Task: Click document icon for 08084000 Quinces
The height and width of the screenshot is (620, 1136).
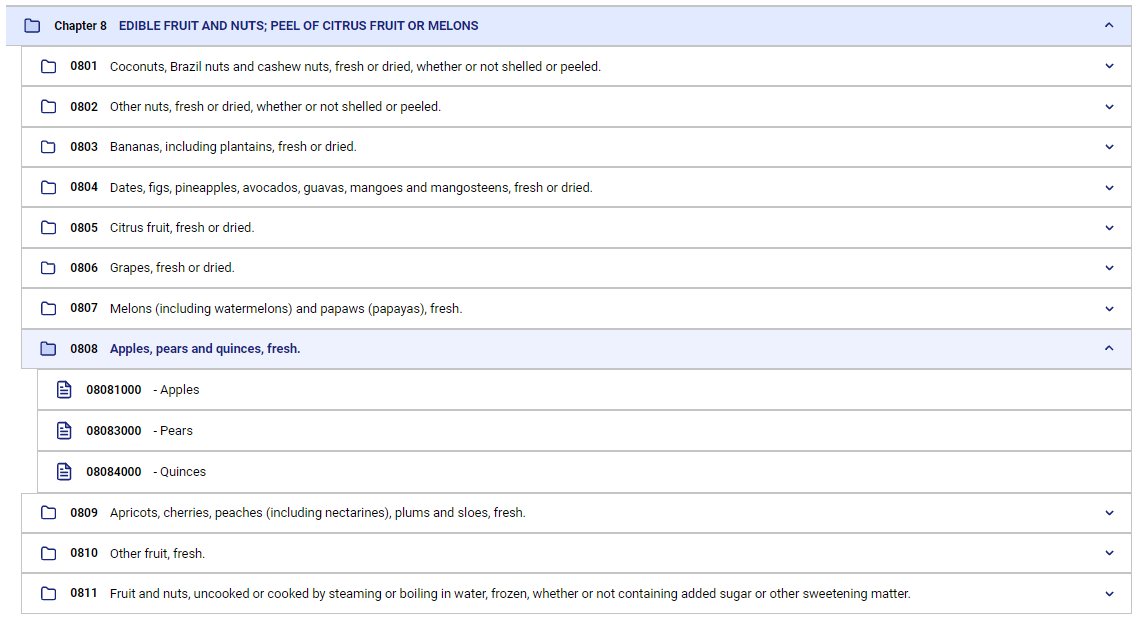Action: click(64, 472)
